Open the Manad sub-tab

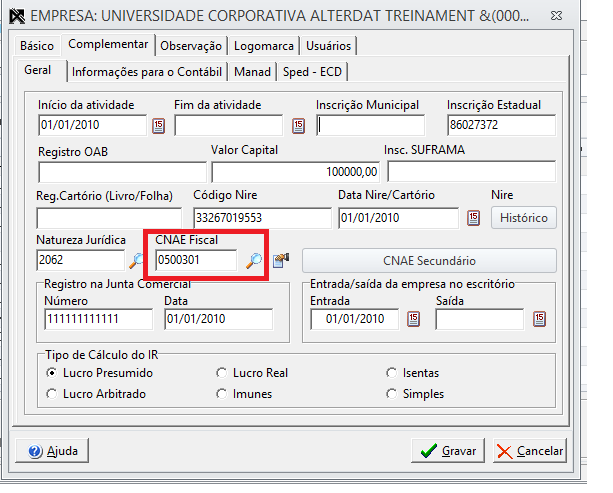[x=252, y=72]
